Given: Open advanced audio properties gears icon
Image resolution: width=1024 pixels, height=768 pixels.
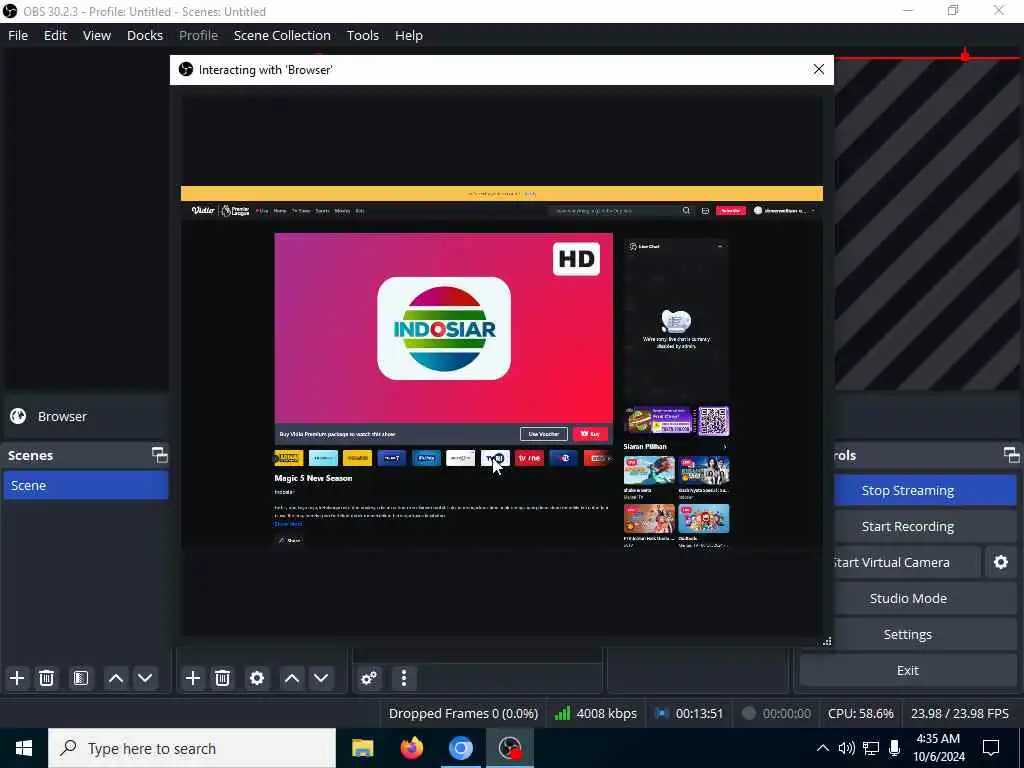Looking at the screenshot, I should (x=368, y=678).
